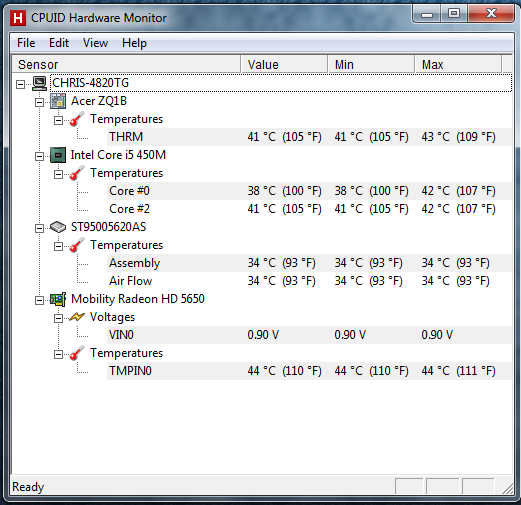This screenshot has height=505, width=521.
Task: Minimize the CPUID Hardware Monitor window
Action: [x=427, y=14]
